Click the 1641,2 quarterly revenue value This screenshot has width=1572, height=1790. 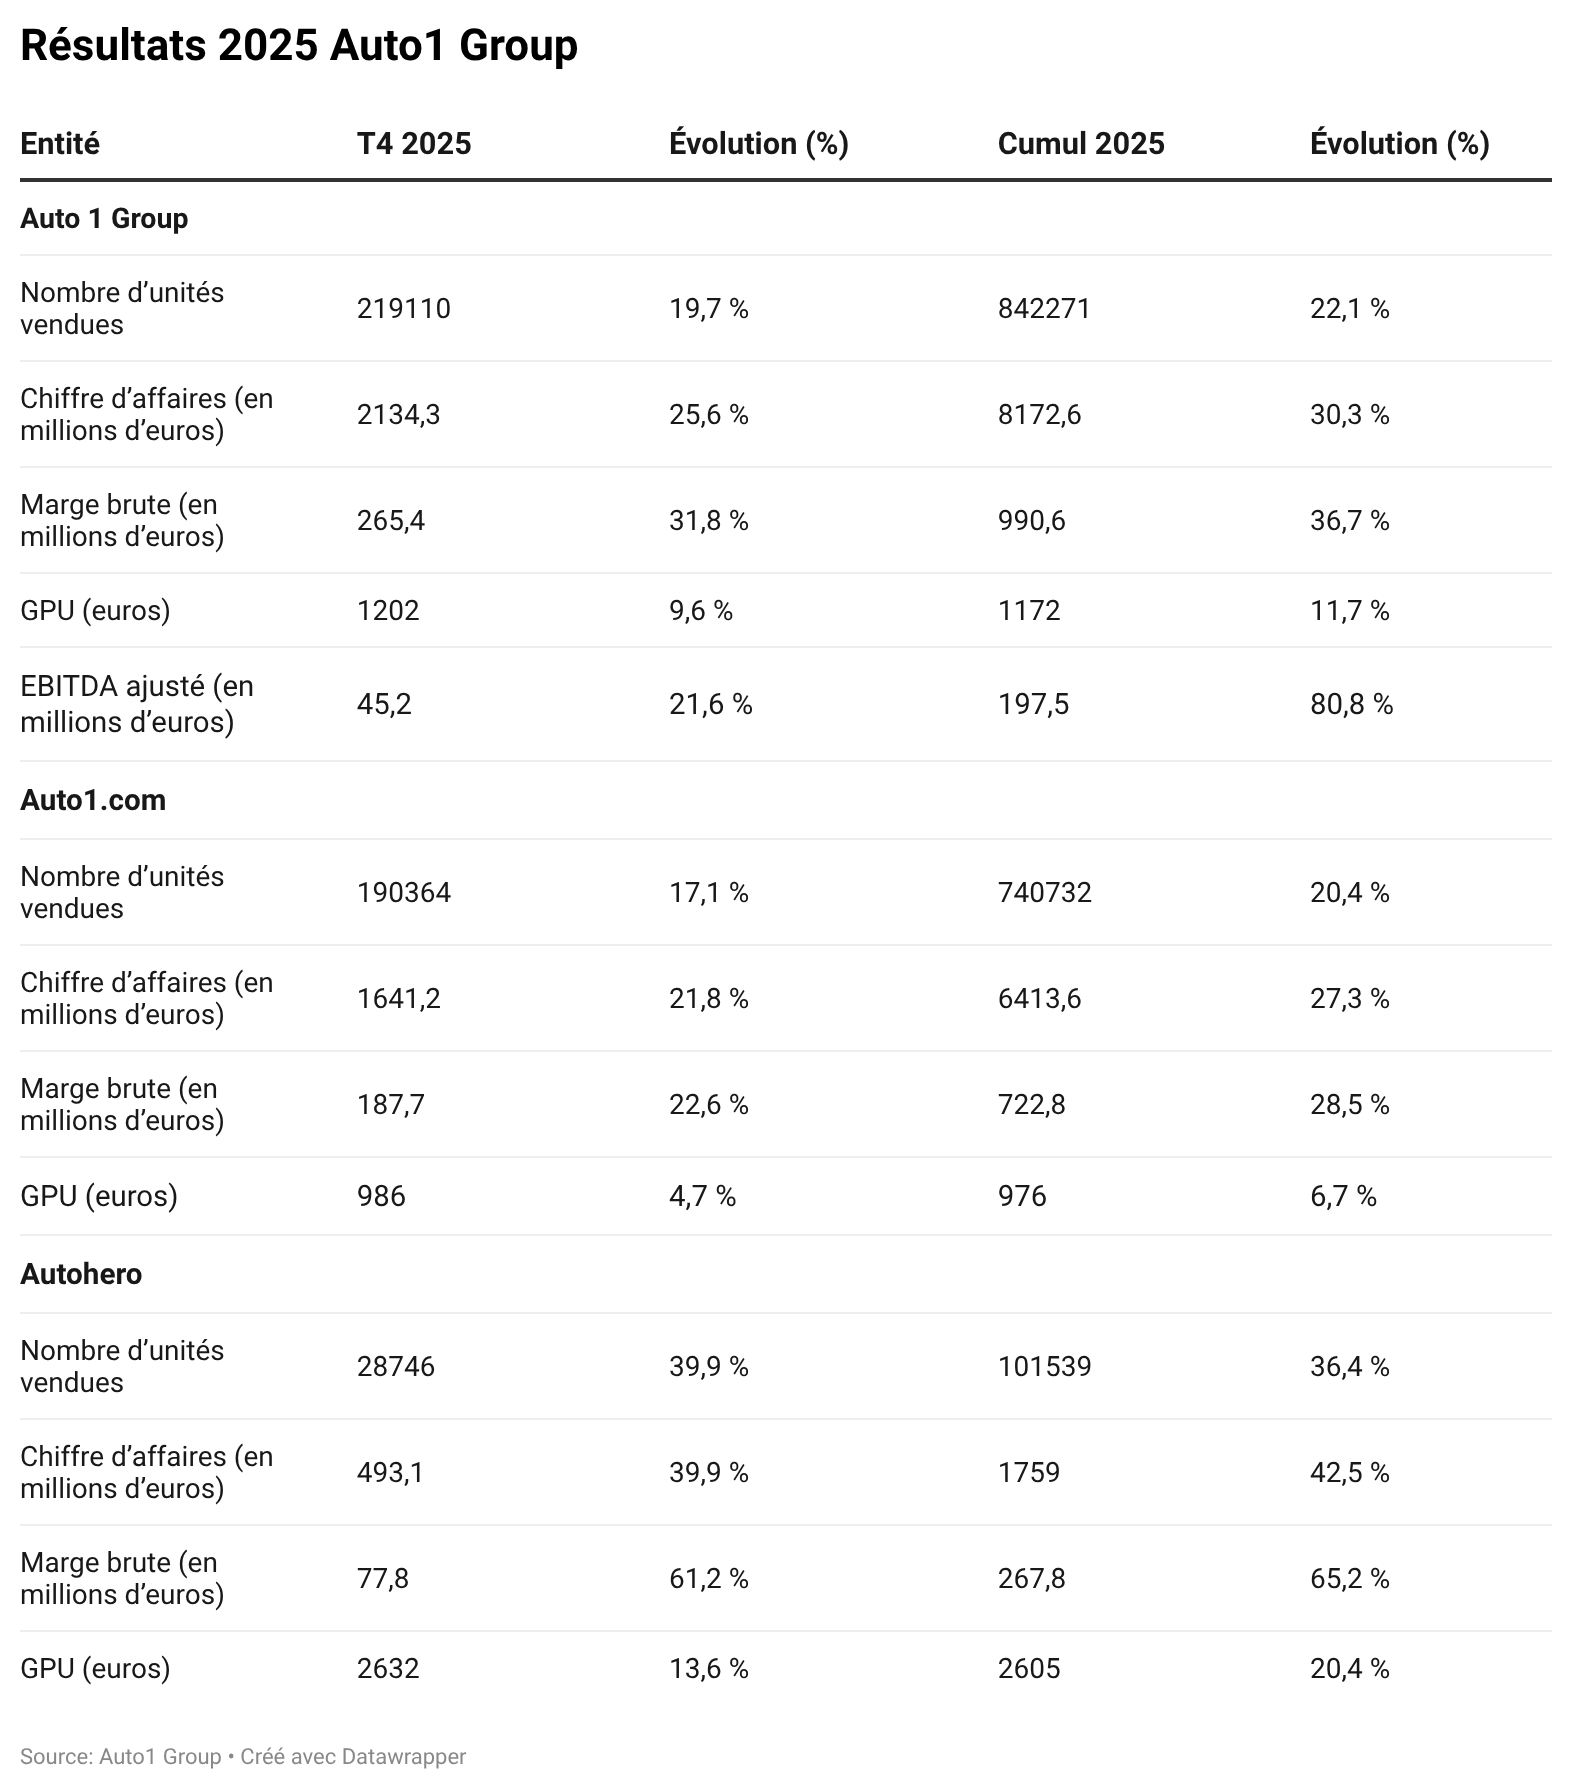tap(398, 998)
